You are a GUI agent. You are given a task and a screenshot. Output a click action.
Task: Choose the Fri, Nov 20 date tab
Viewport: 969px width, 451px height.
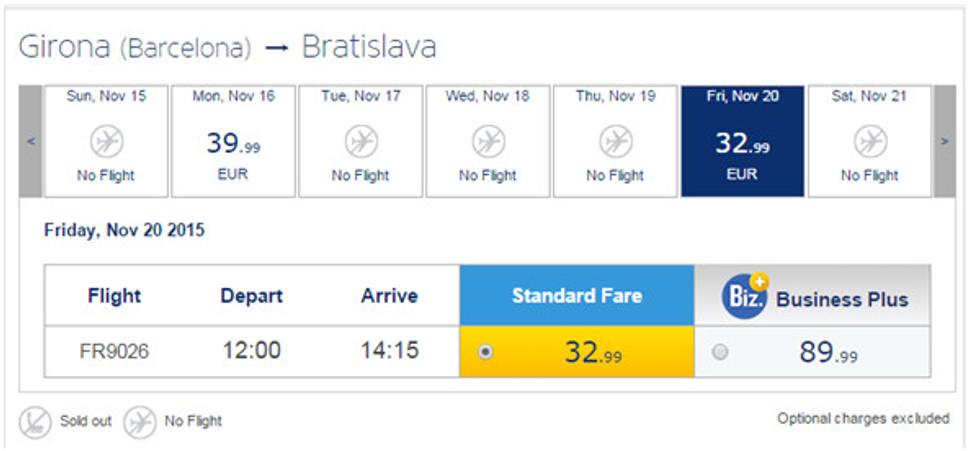743,141
